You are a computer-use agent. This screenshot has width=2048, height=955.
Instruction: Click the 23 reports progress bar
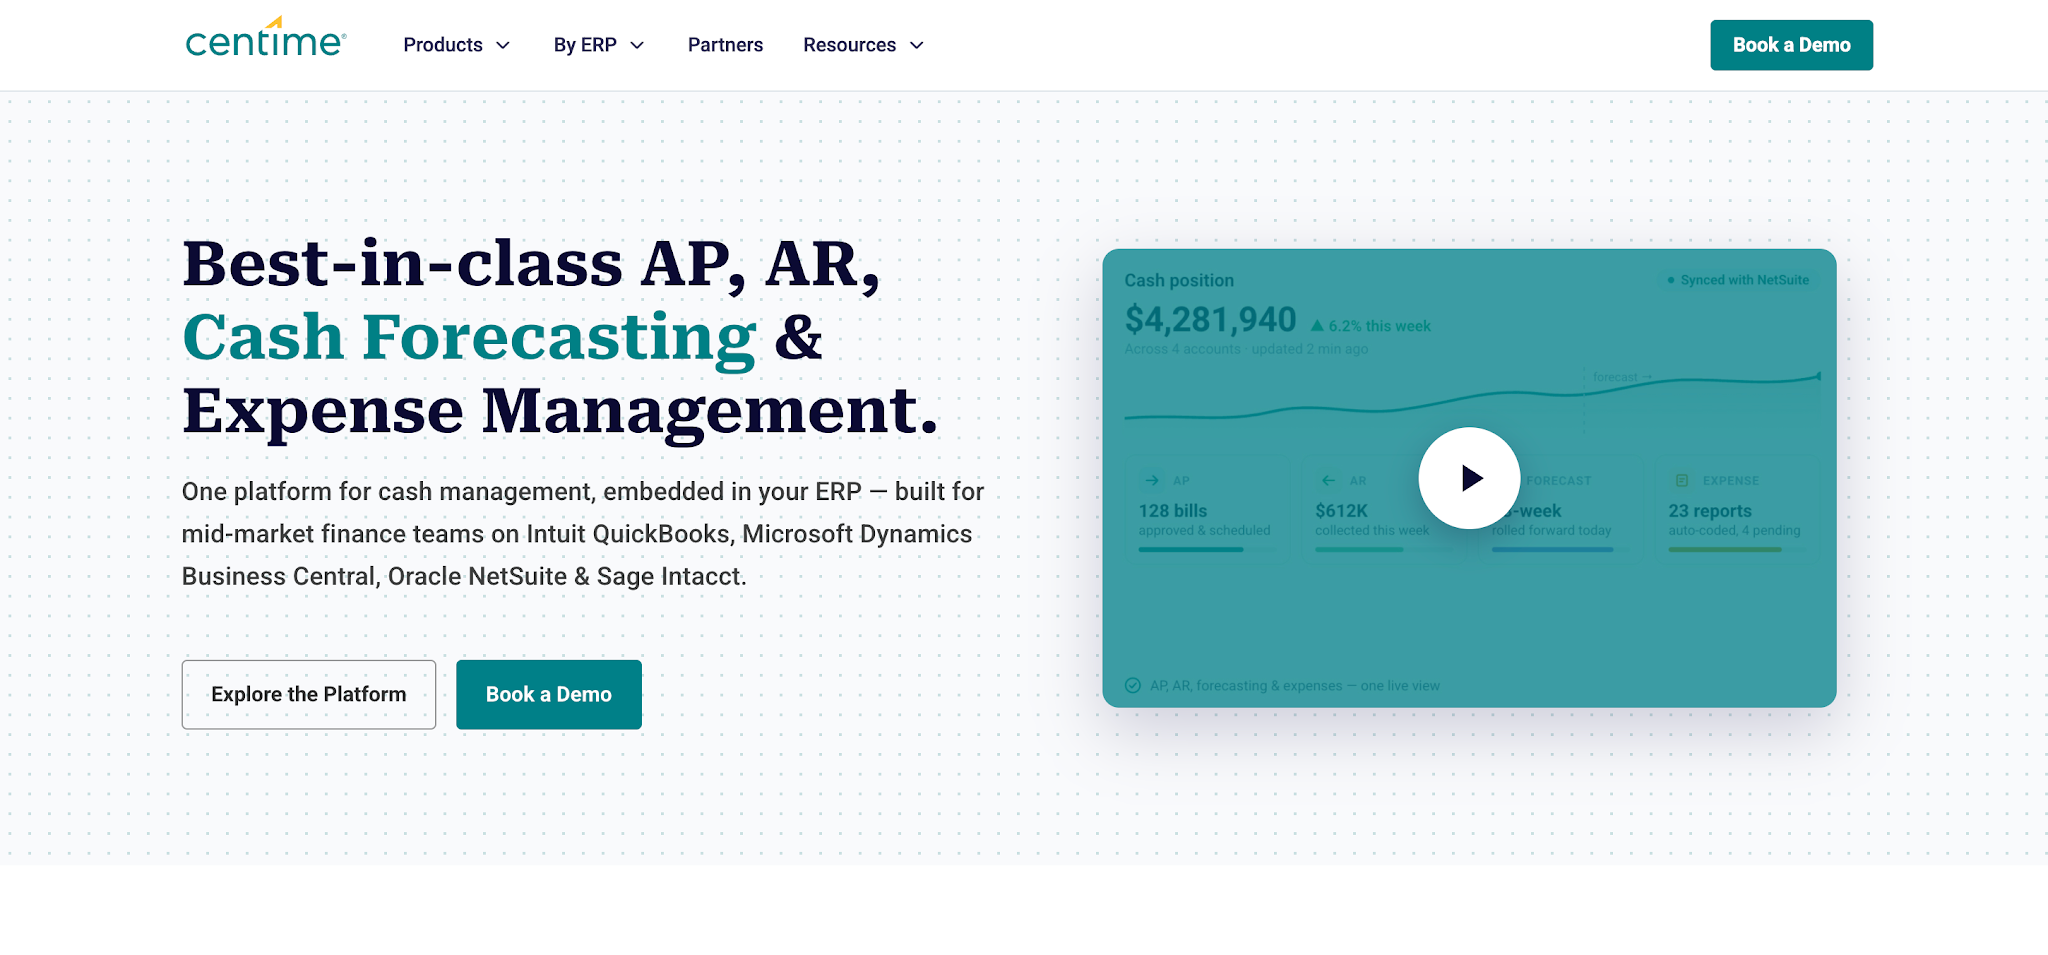click(x=1737, y=550)
